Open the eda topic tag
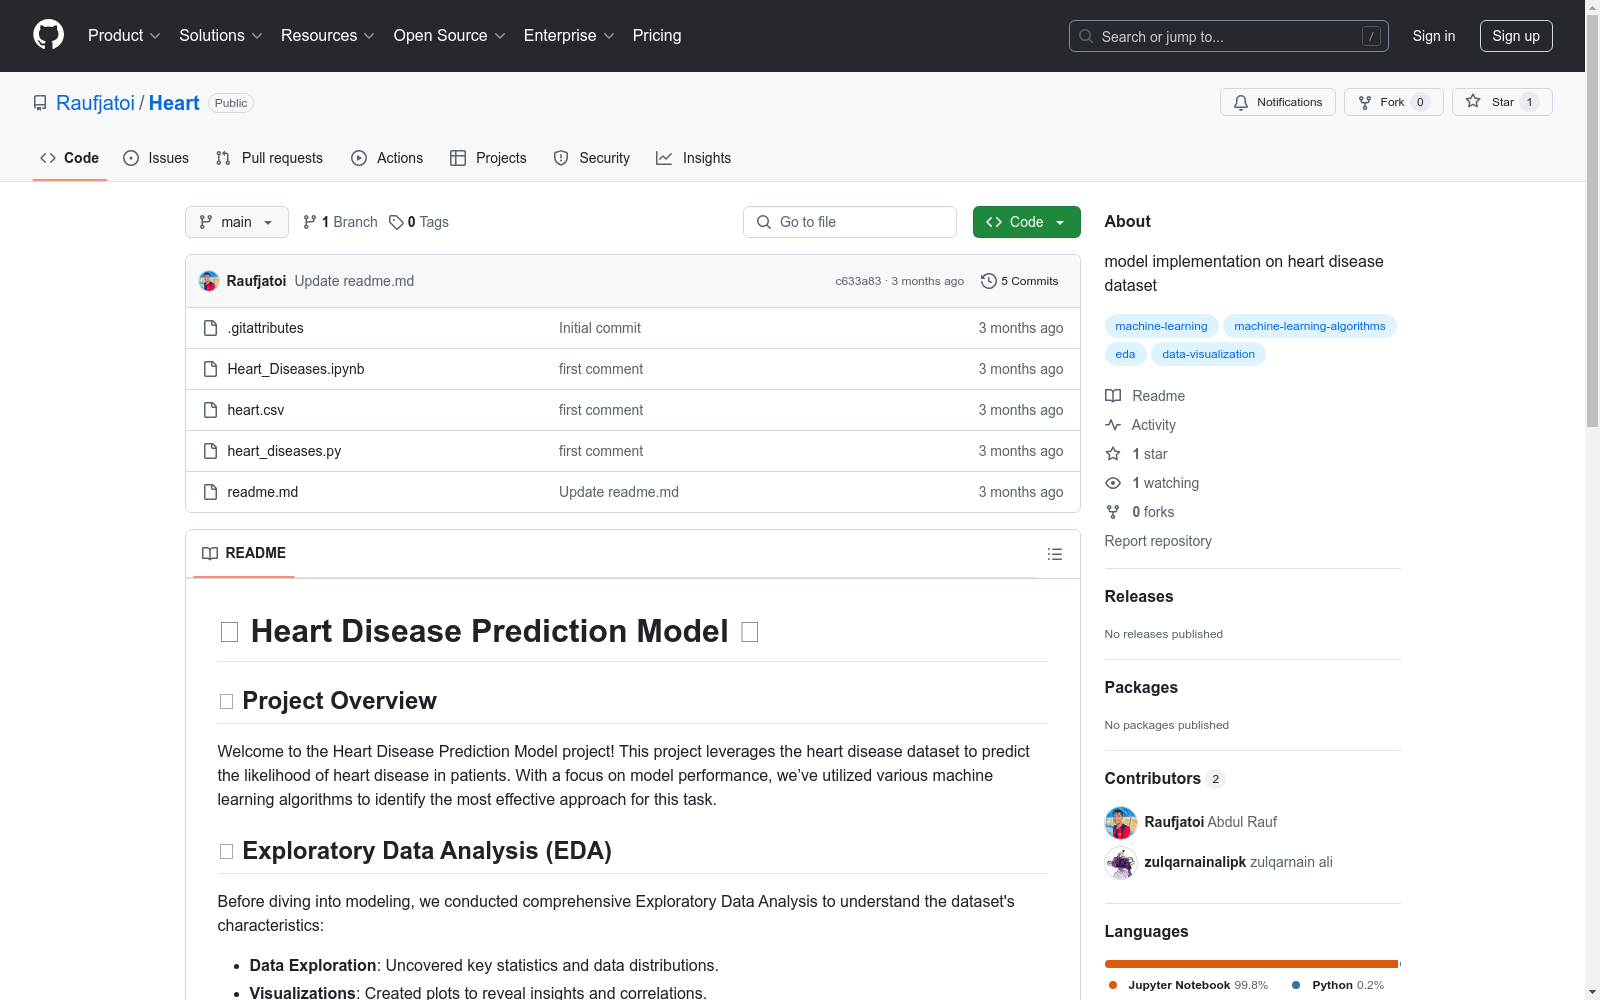The image size is (1600, 1000). [1125, 354]
